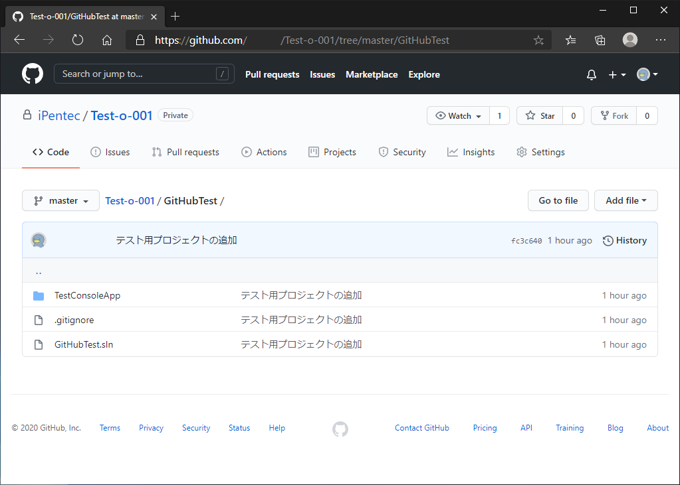Open the Test-o-001 repository title link

(121, 116)
